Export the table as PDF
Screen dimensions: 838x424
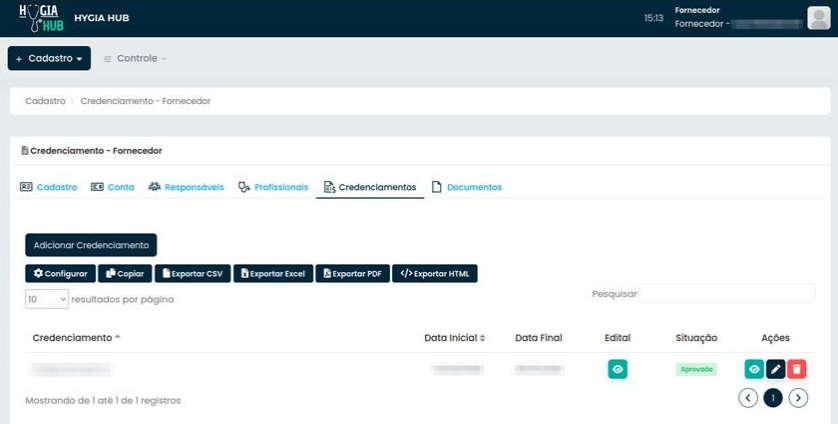pyautogui.click(x=352, y=273)
